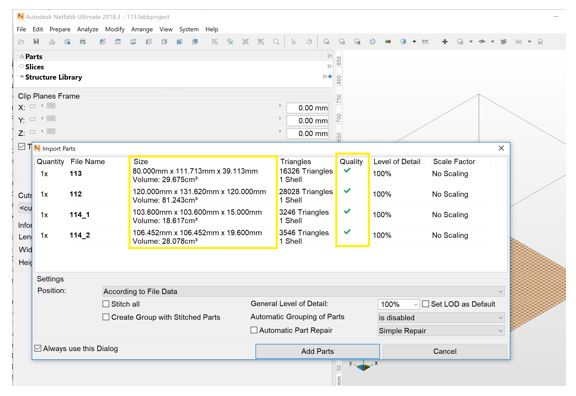Open the System menu

point(189,29)
